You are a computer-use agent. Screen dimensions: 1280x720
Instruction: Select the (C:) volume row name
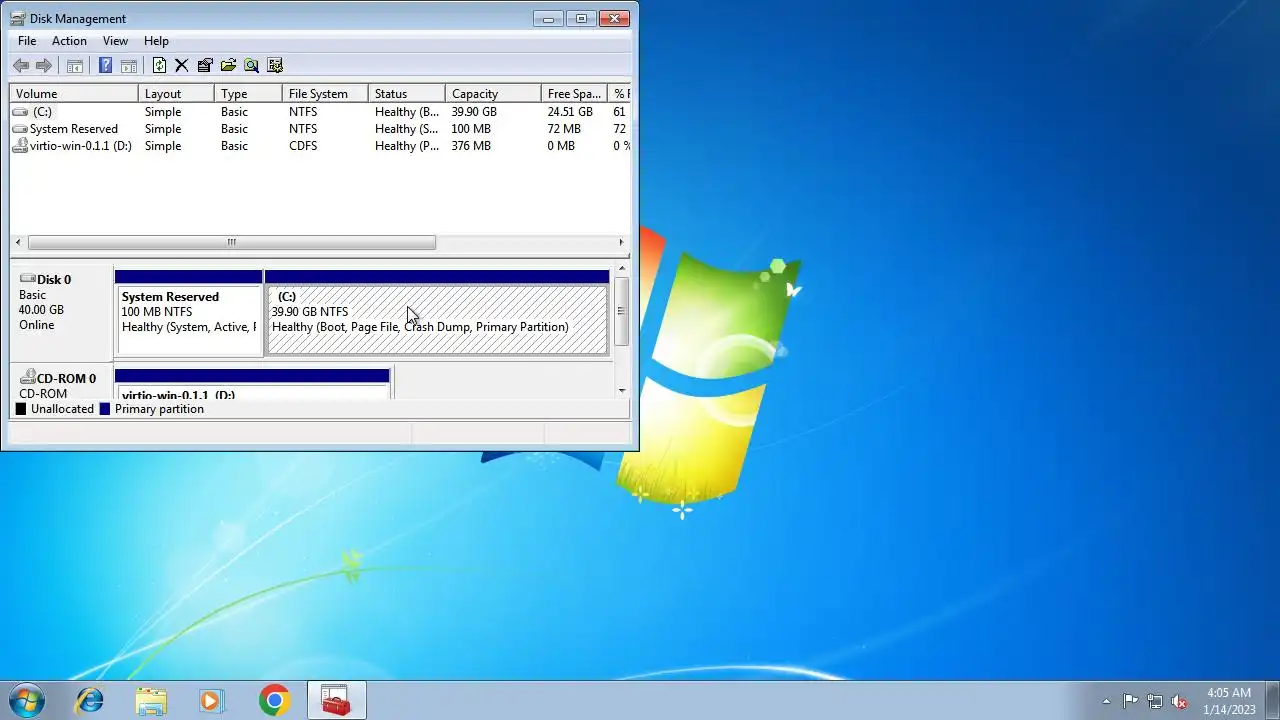point(42,112)
